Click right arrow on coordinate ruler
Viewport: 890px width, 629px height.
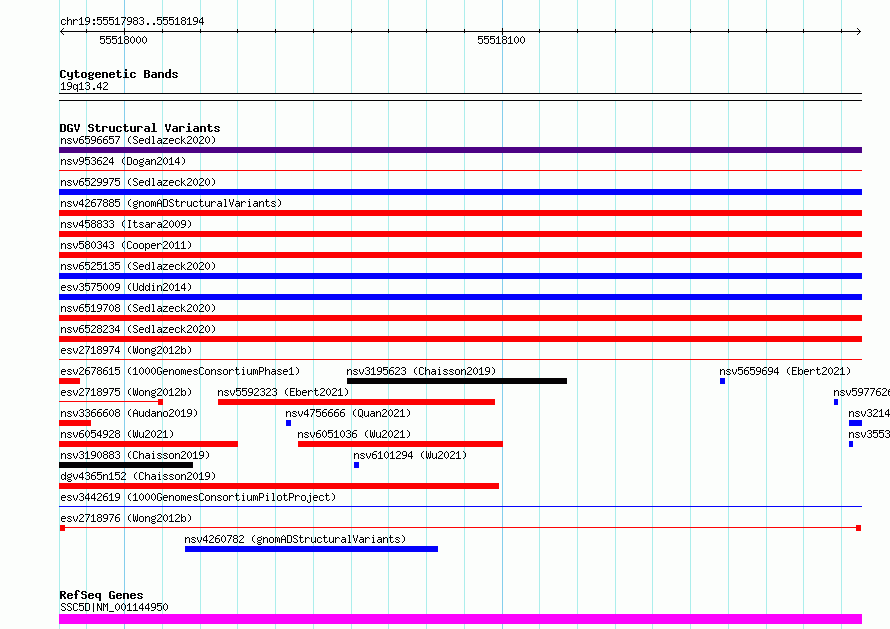[x=858, y=31]
